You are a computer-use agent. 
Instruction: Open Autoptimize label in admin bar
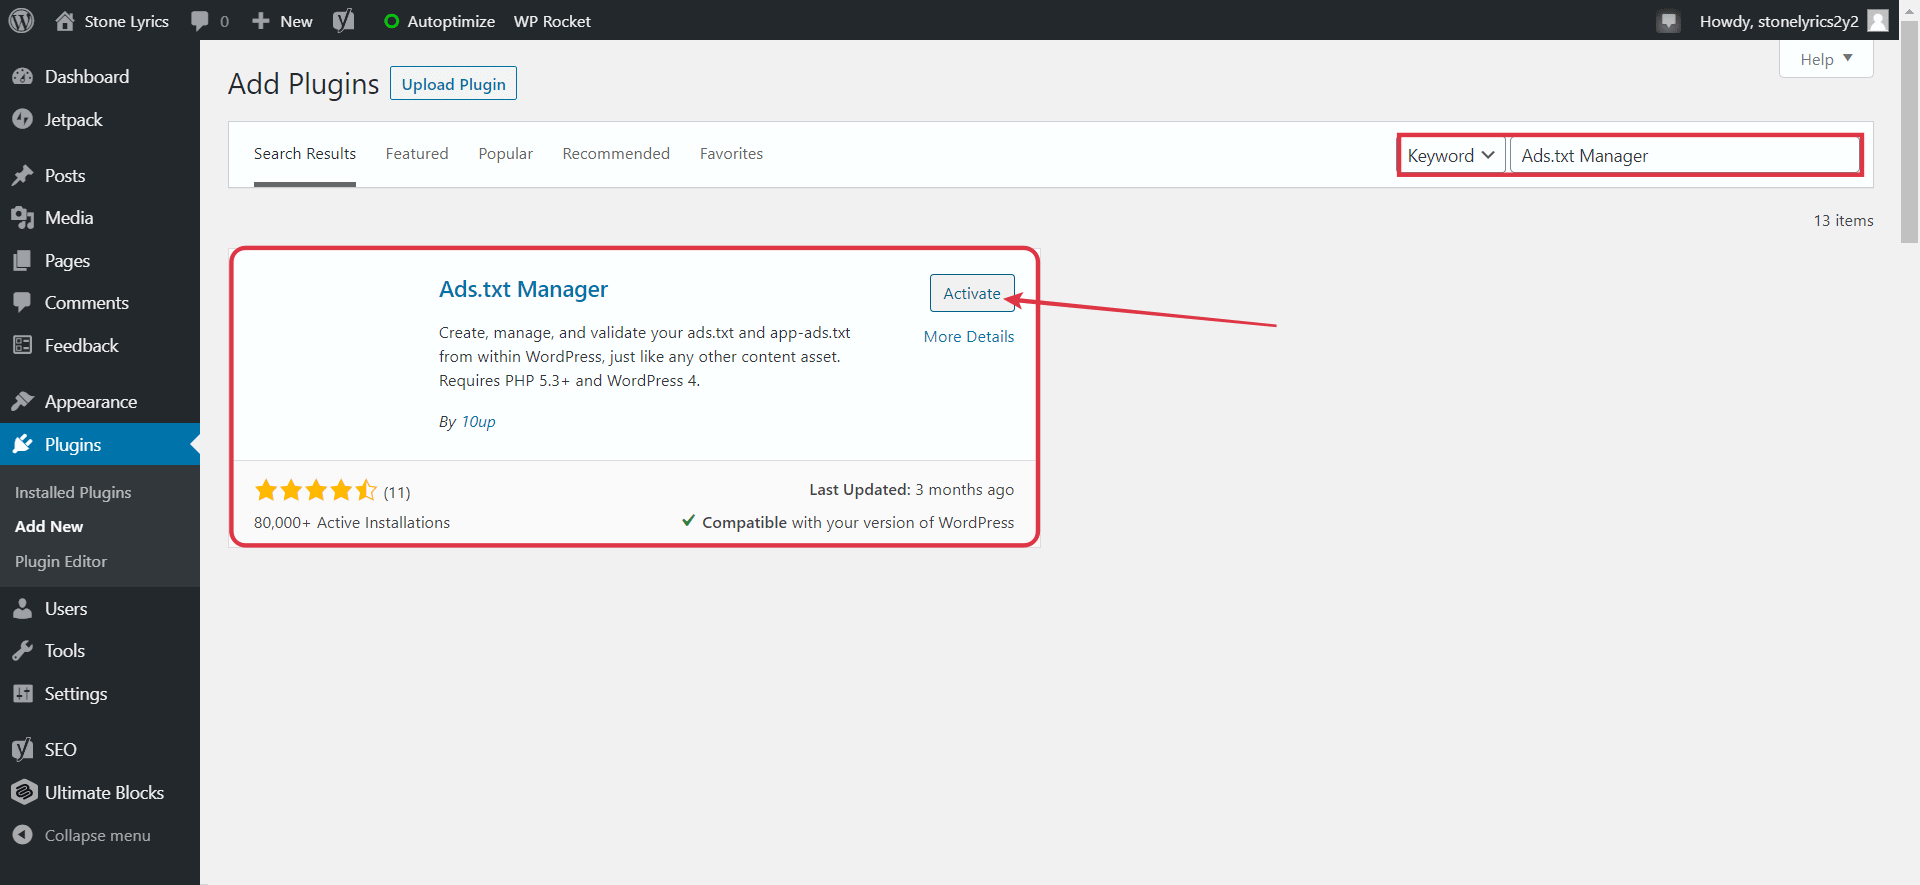point(451,21)
